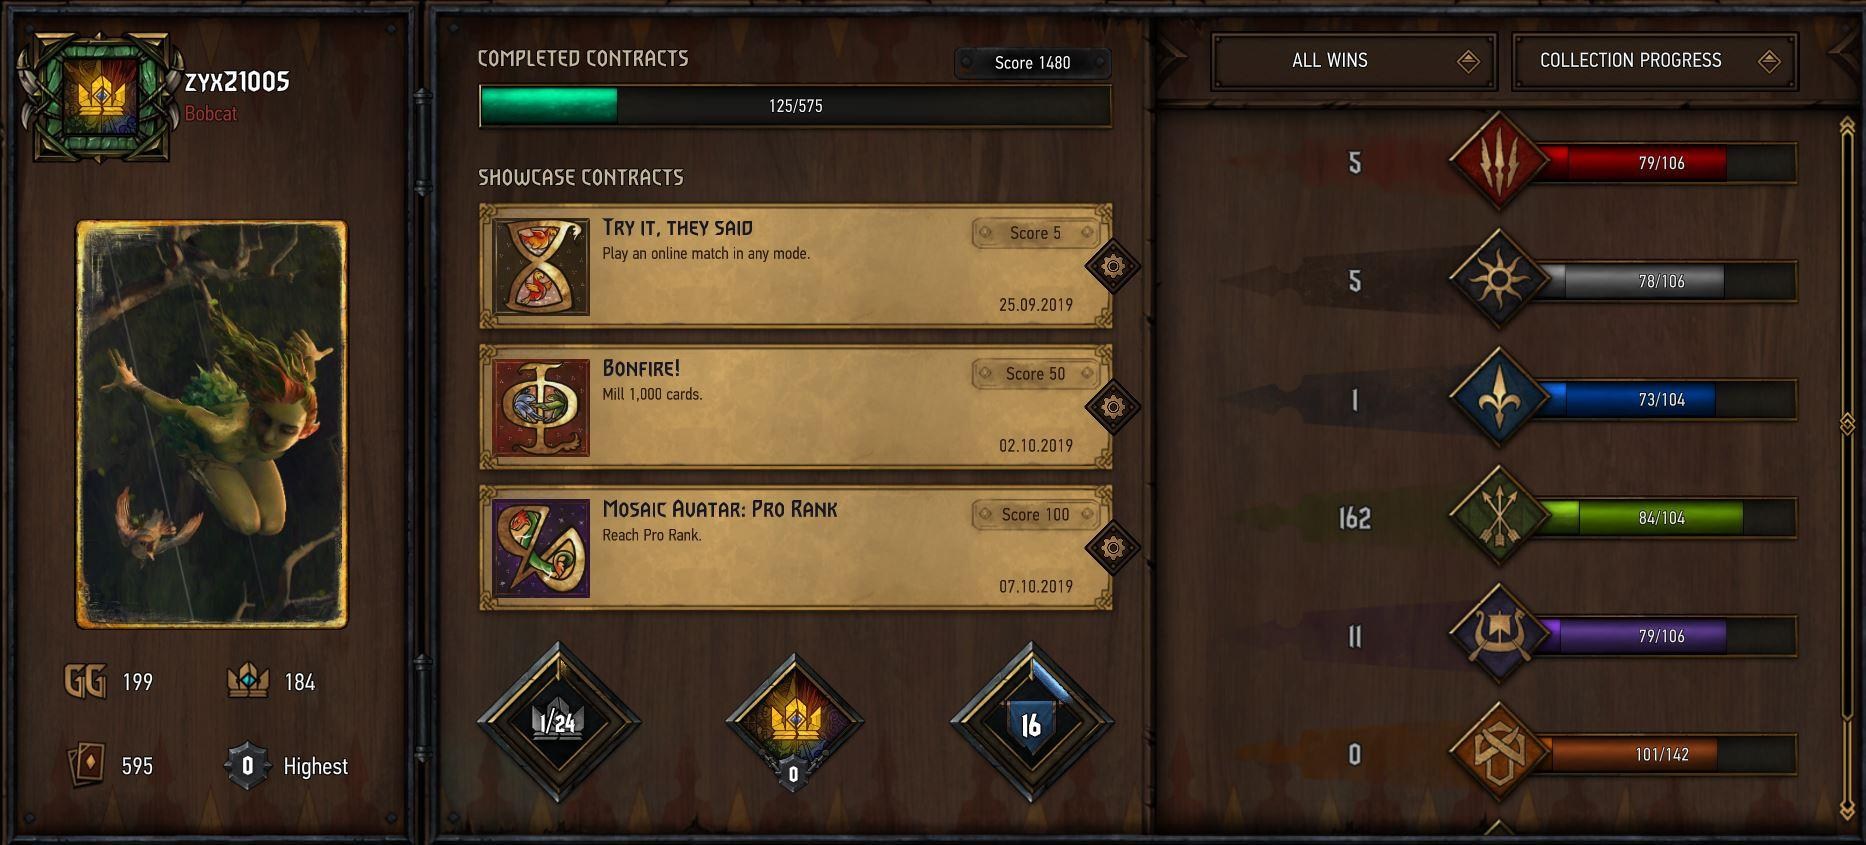Open the Collection Progress dropdown
This screenshot has width=1866, height=845.
coord(1654,61)
